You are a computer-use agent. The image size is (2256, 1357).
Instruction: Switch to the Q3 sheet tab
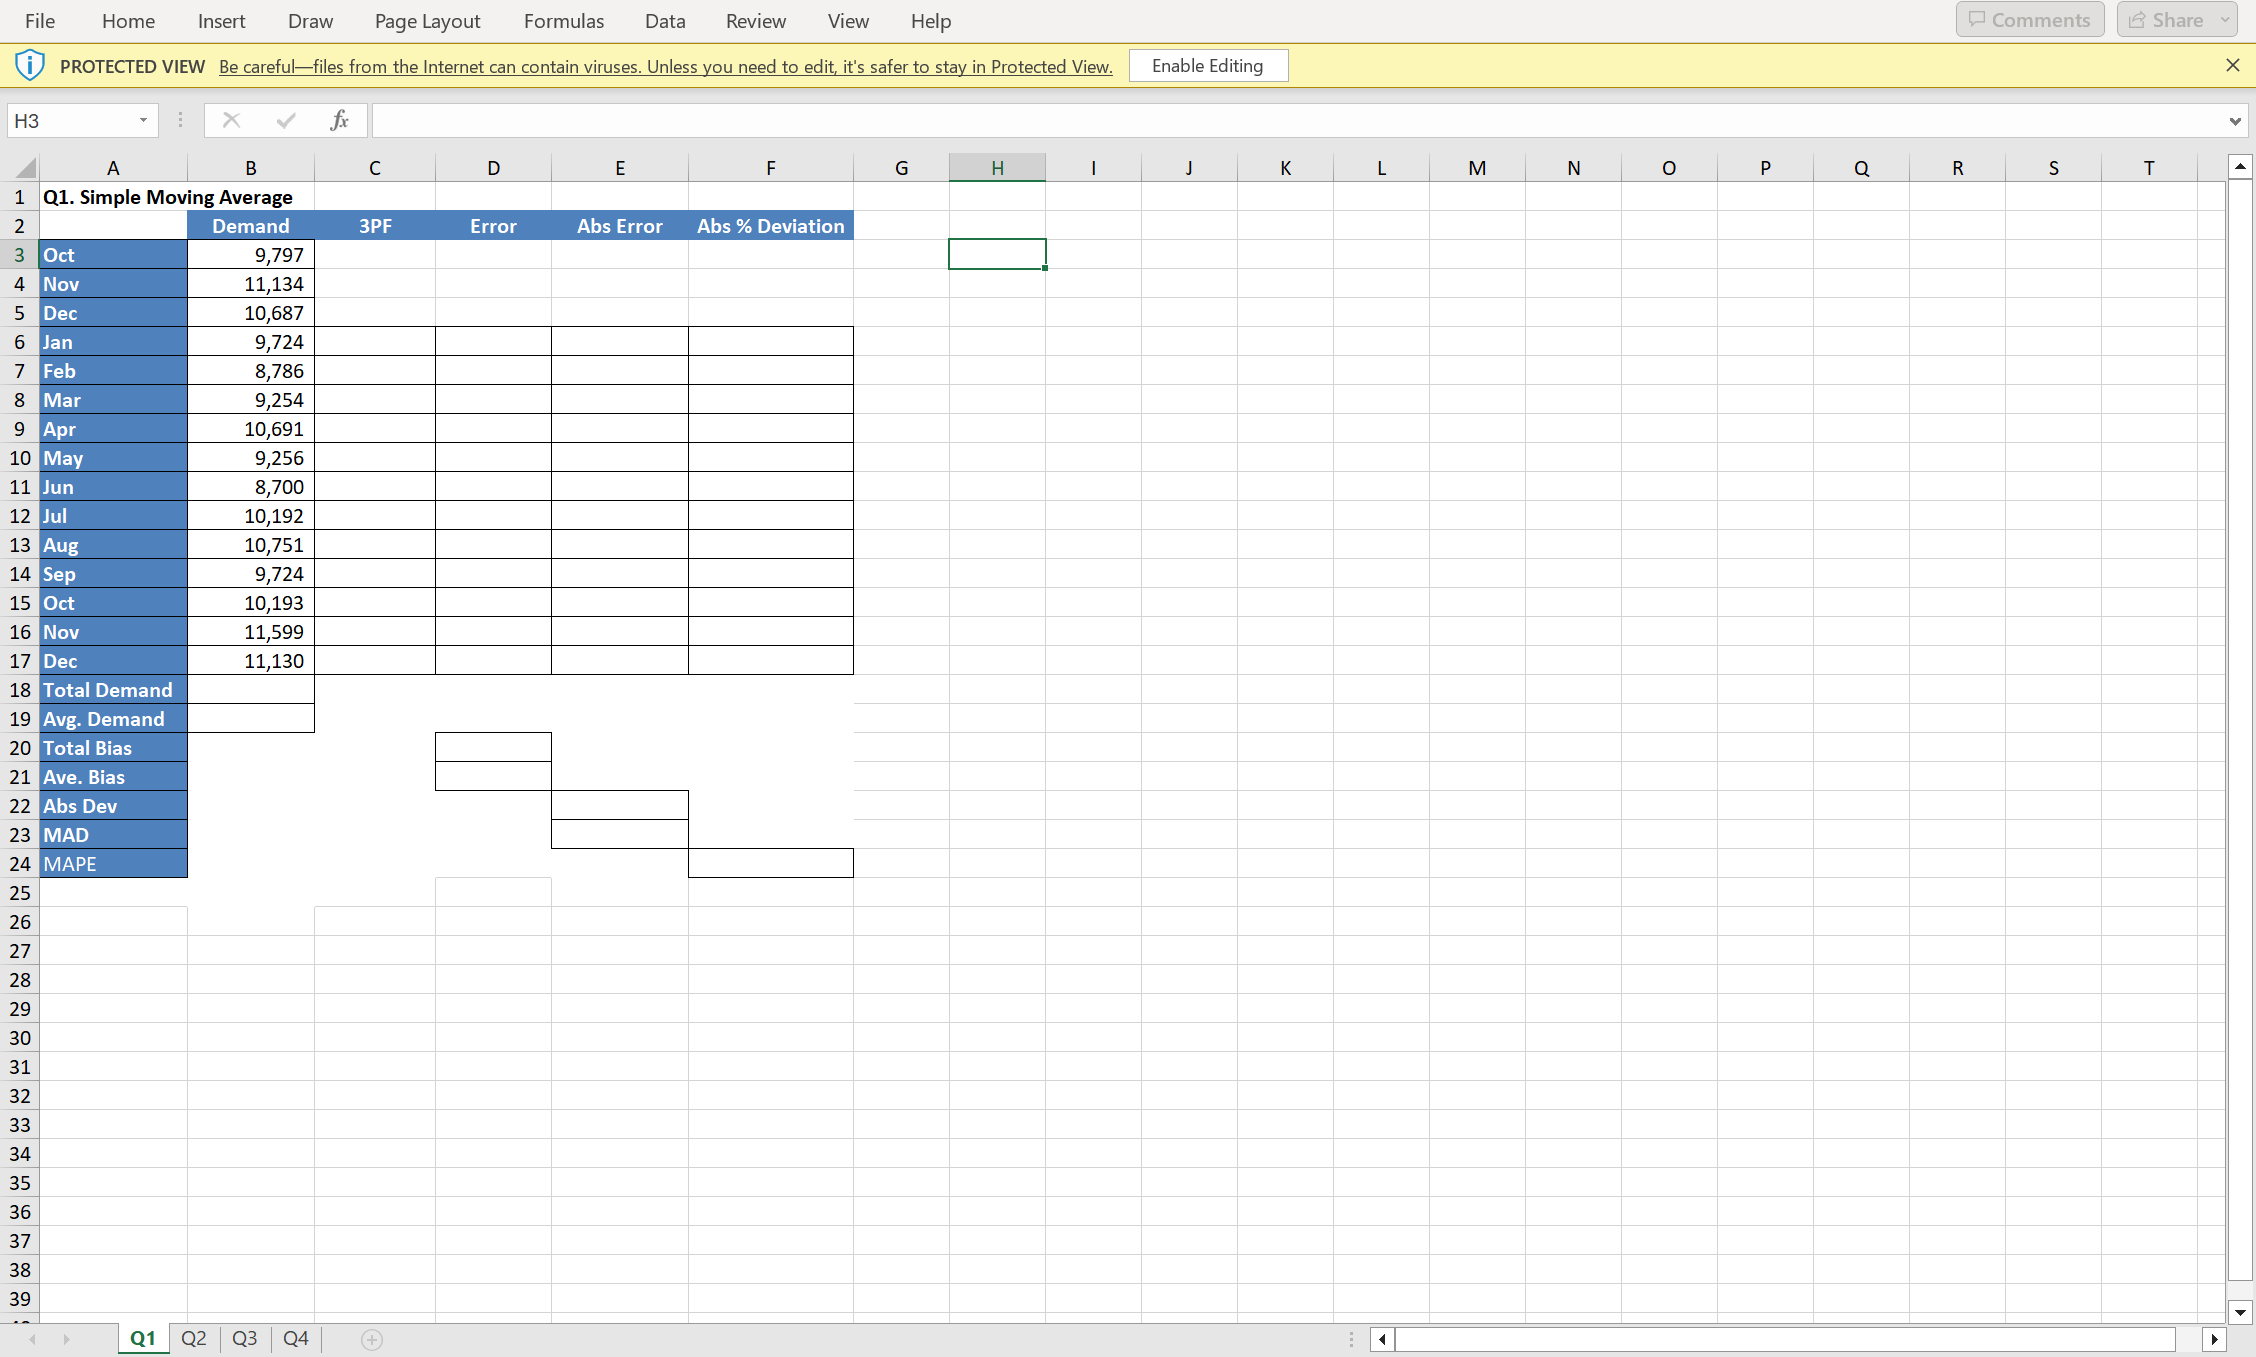tap(244, 1338)
